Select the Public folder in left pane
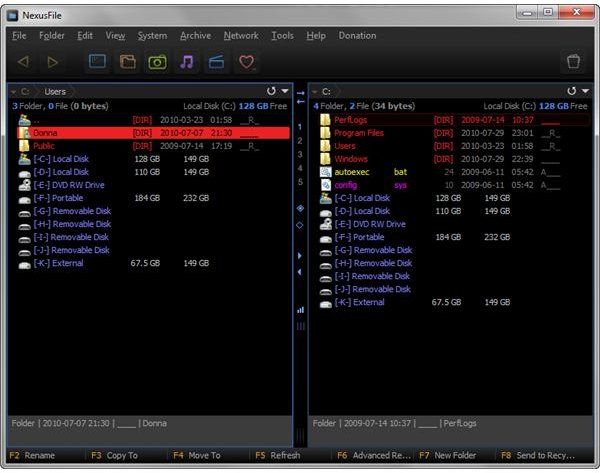 pos(153,146)
